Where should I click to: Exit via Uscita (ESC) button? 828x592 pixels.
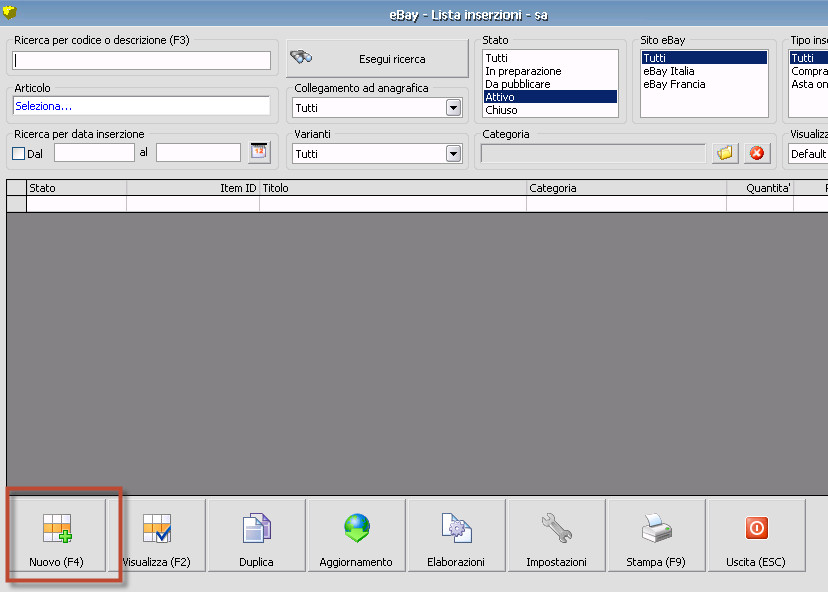(x=756, y=535)
